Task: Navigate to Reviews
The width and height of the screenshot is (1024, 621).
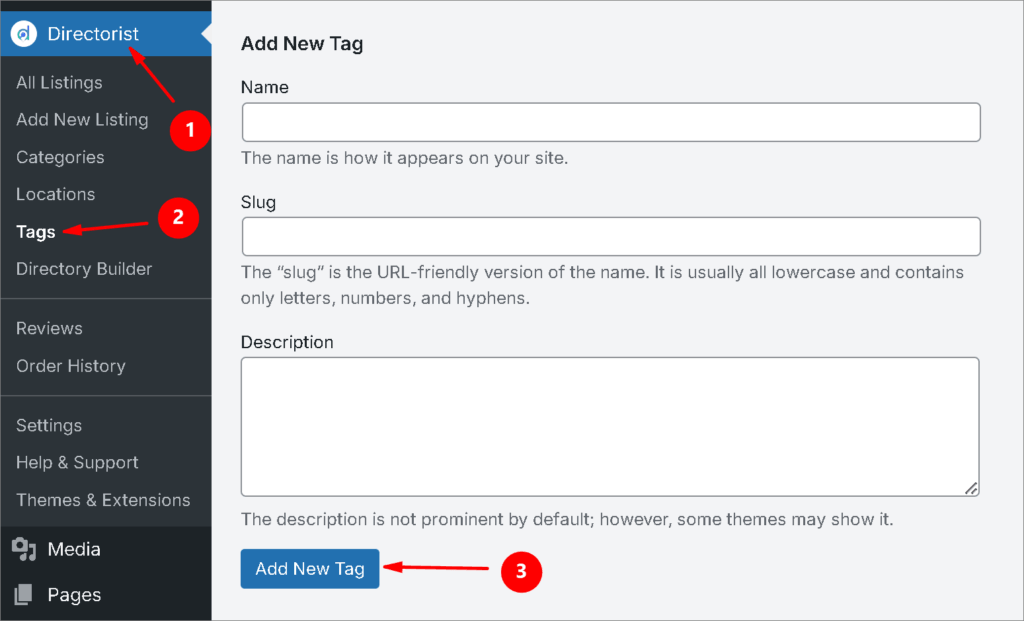Action: point(49,328)
